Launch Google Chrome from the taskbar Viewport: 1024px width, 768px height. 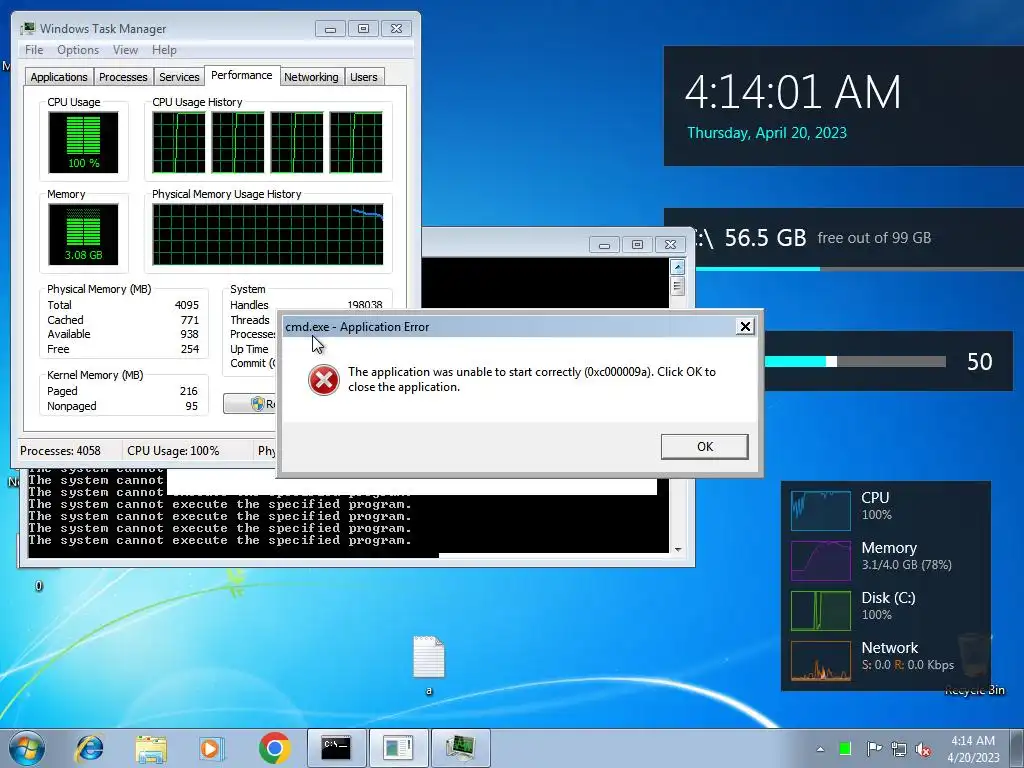pos(274,748)
